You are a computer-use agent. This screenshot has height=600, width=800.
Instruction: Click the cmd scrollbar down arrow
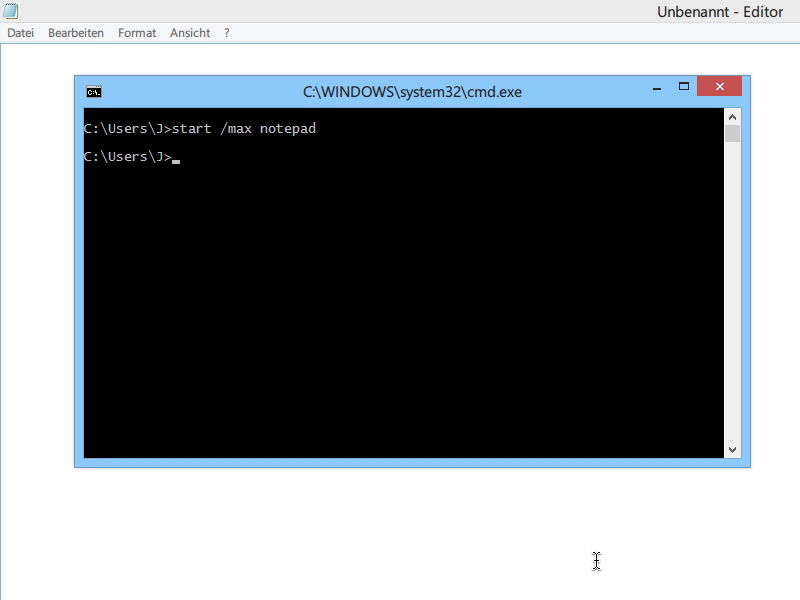click(x=733, y=449)
